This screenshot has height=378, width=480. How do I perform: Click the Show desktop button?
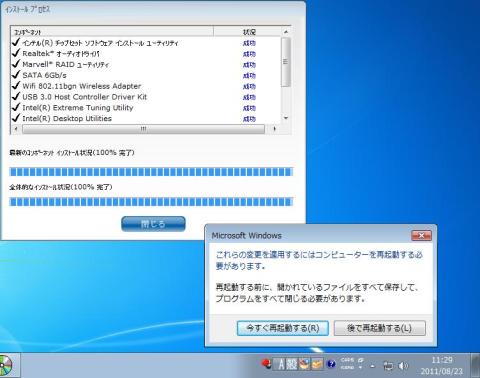click(x=476, y=365)
